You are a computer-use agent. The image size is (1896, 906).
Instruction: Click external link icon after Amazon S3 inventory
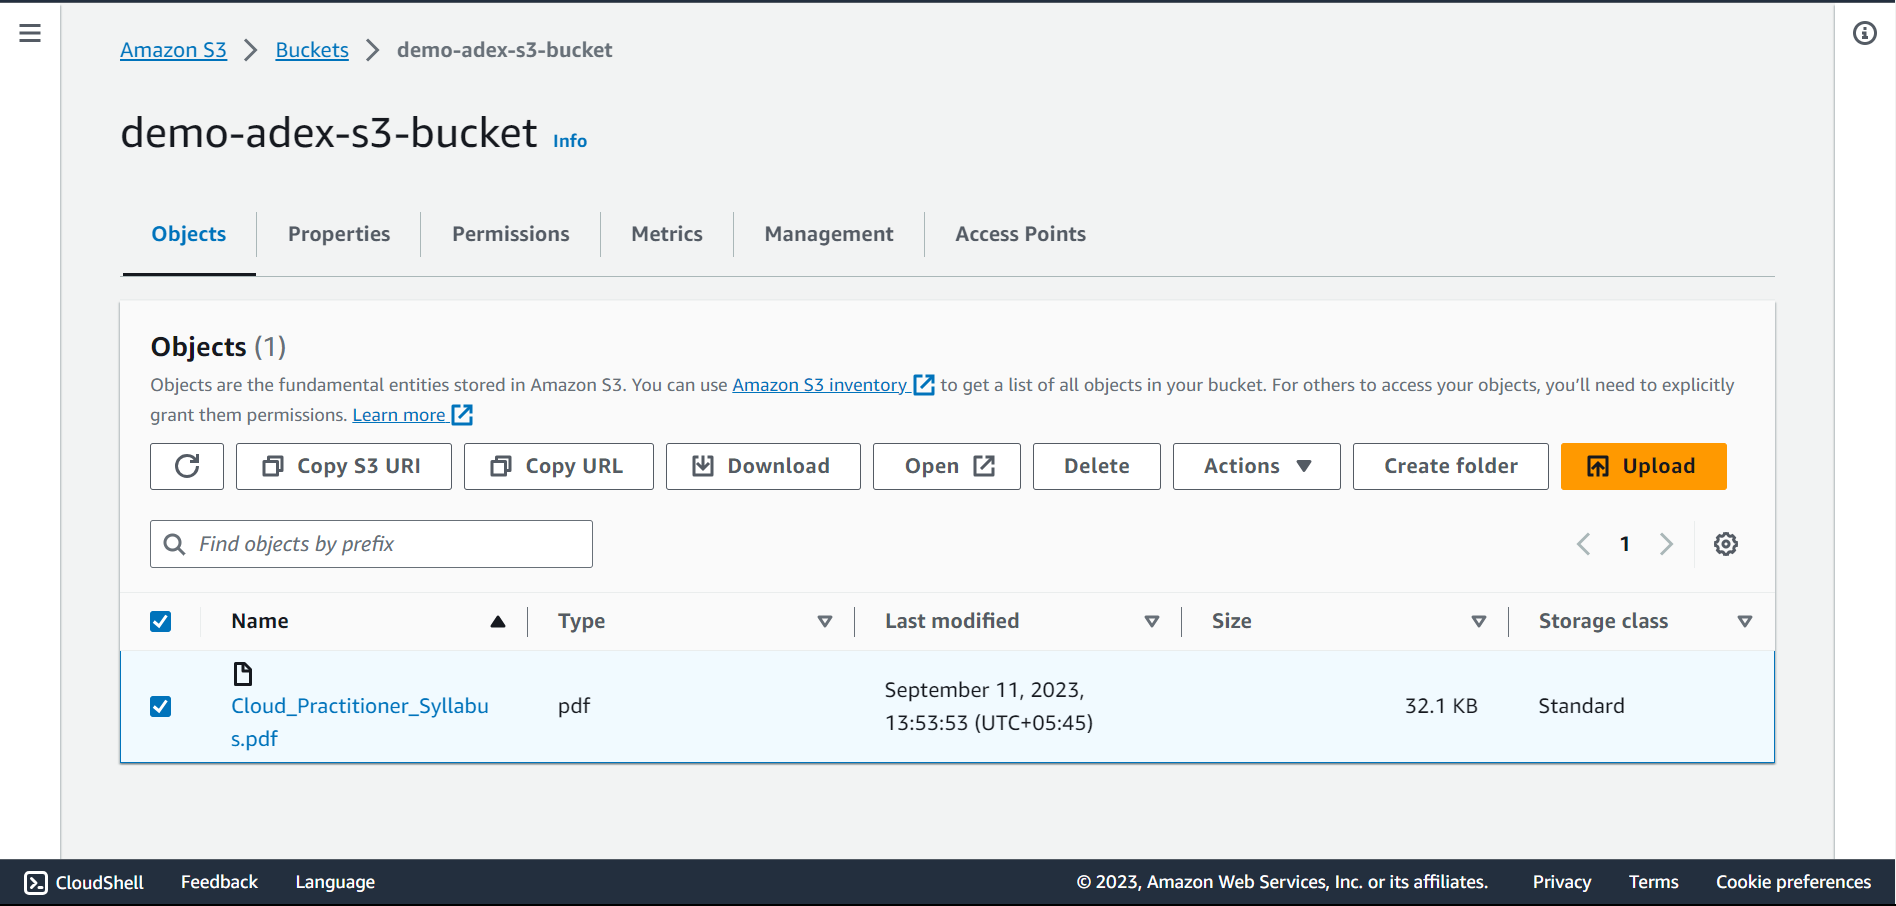[924, 385]
